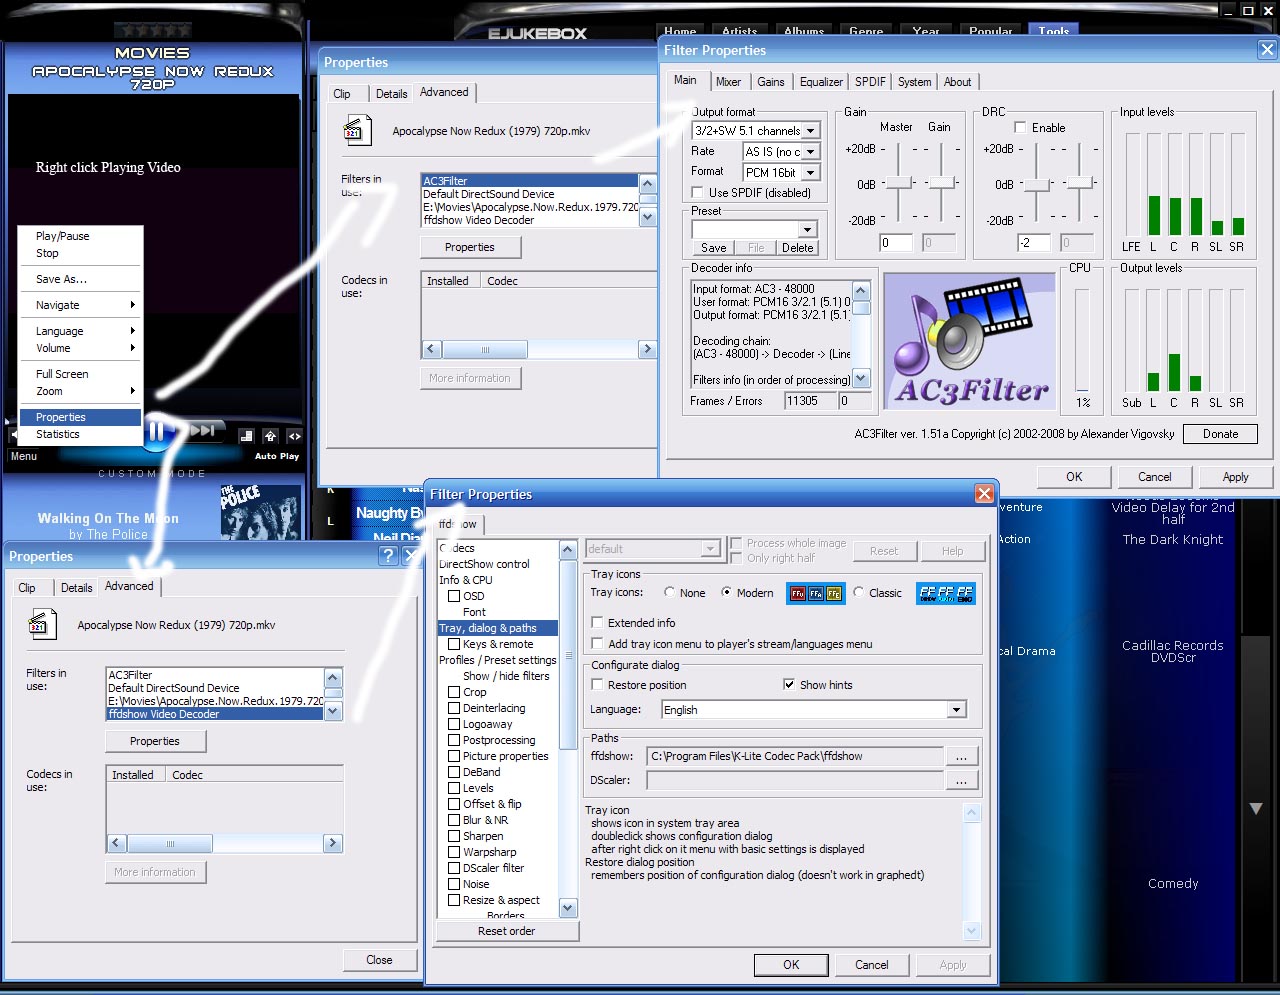The image size is (1280, 995).
Task: Click the AC3Filter logo image
Action: 968,340
